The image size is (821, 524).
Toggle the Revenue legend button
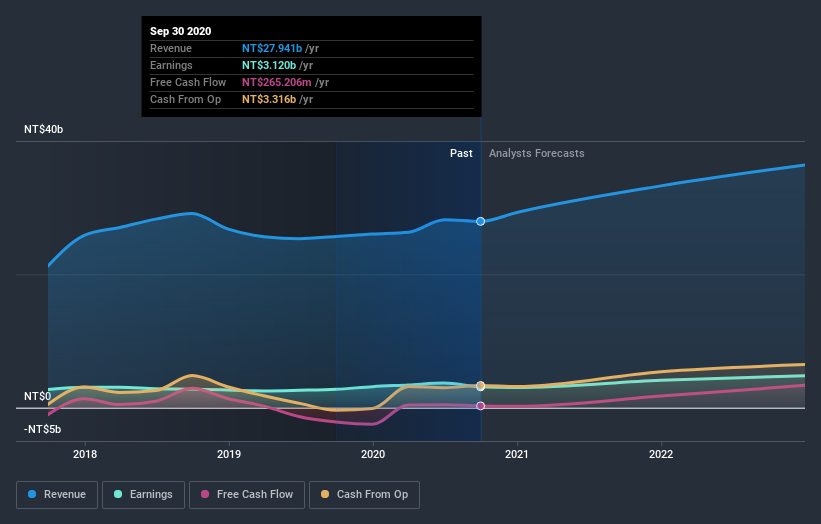(57, 495)
